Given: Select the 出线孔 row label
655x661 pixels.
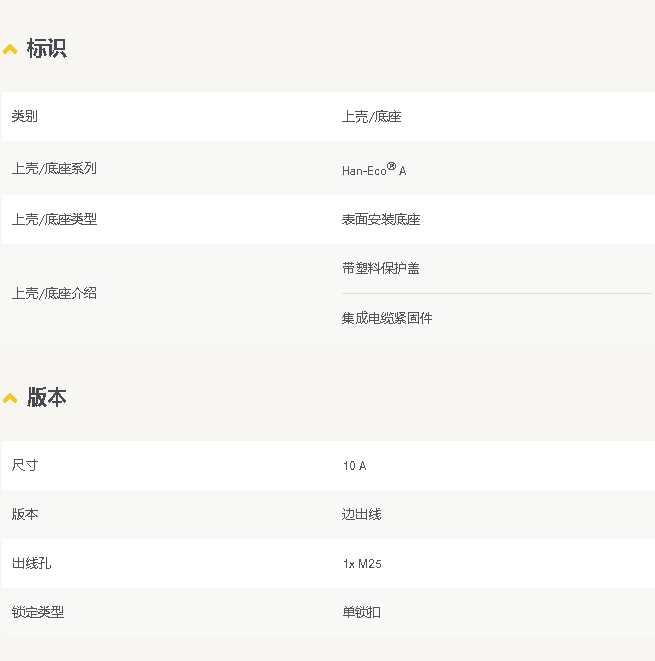Looking at the screenshot, I should click(31, 563).
